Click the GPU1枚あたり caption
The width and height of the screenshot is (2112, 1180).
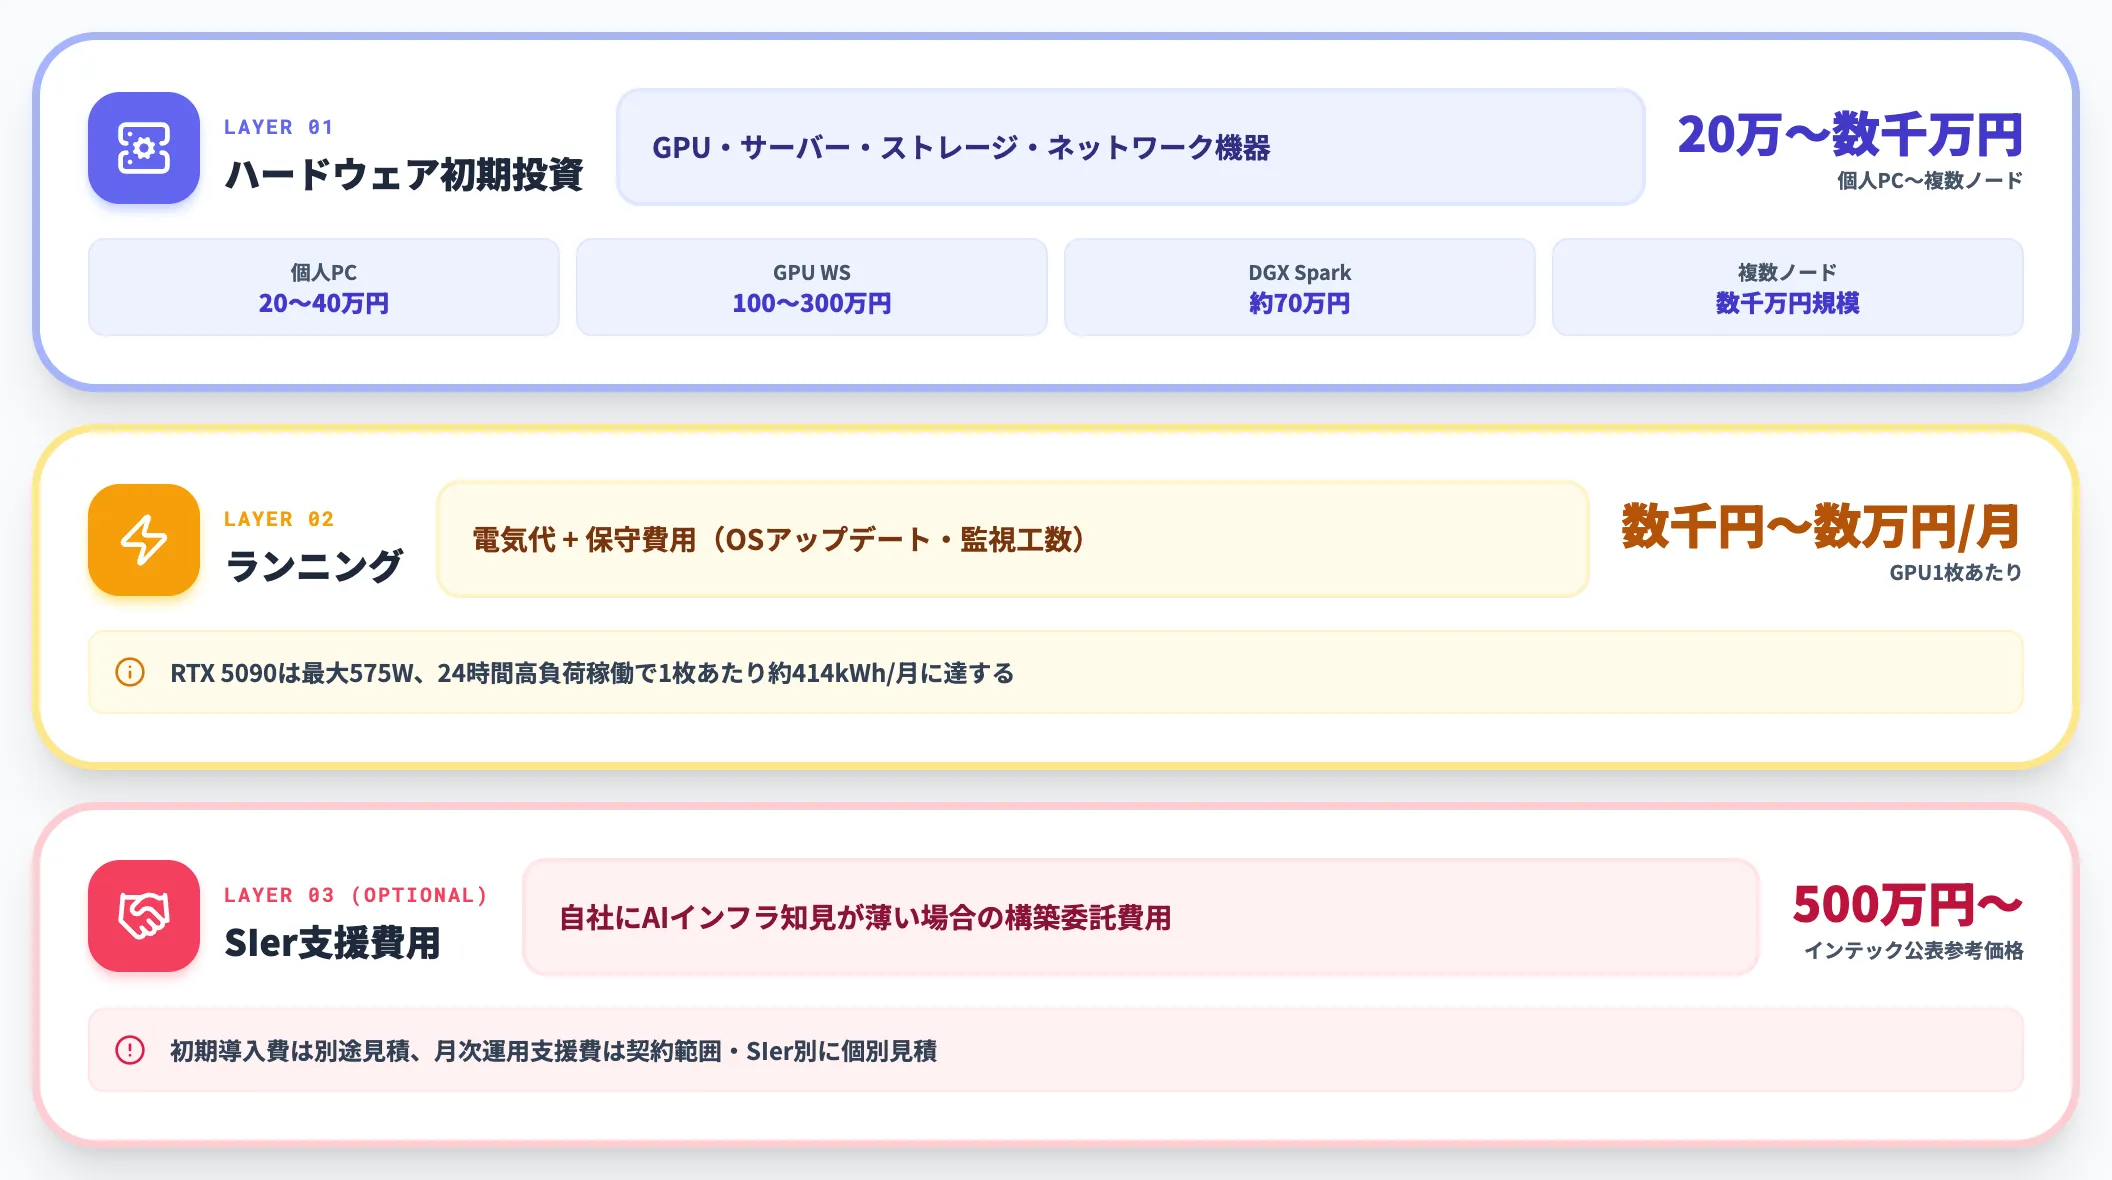1956,573
